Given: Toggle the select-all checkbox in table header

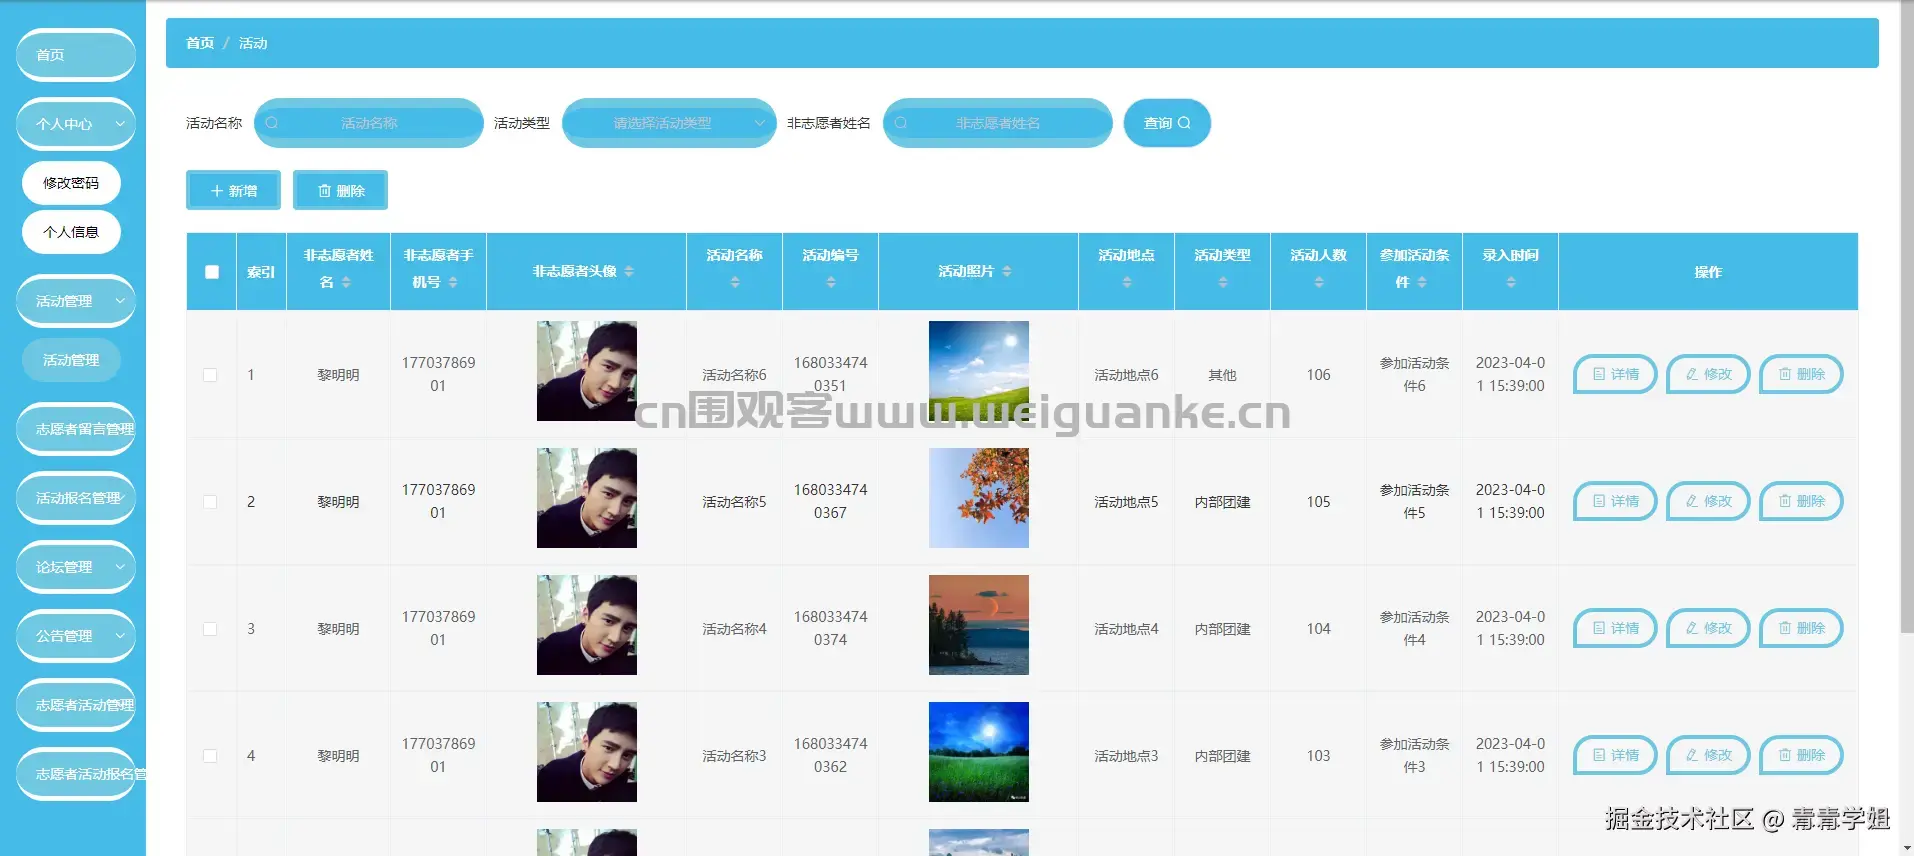Looking at the screenshot, I should click(212, 272).
